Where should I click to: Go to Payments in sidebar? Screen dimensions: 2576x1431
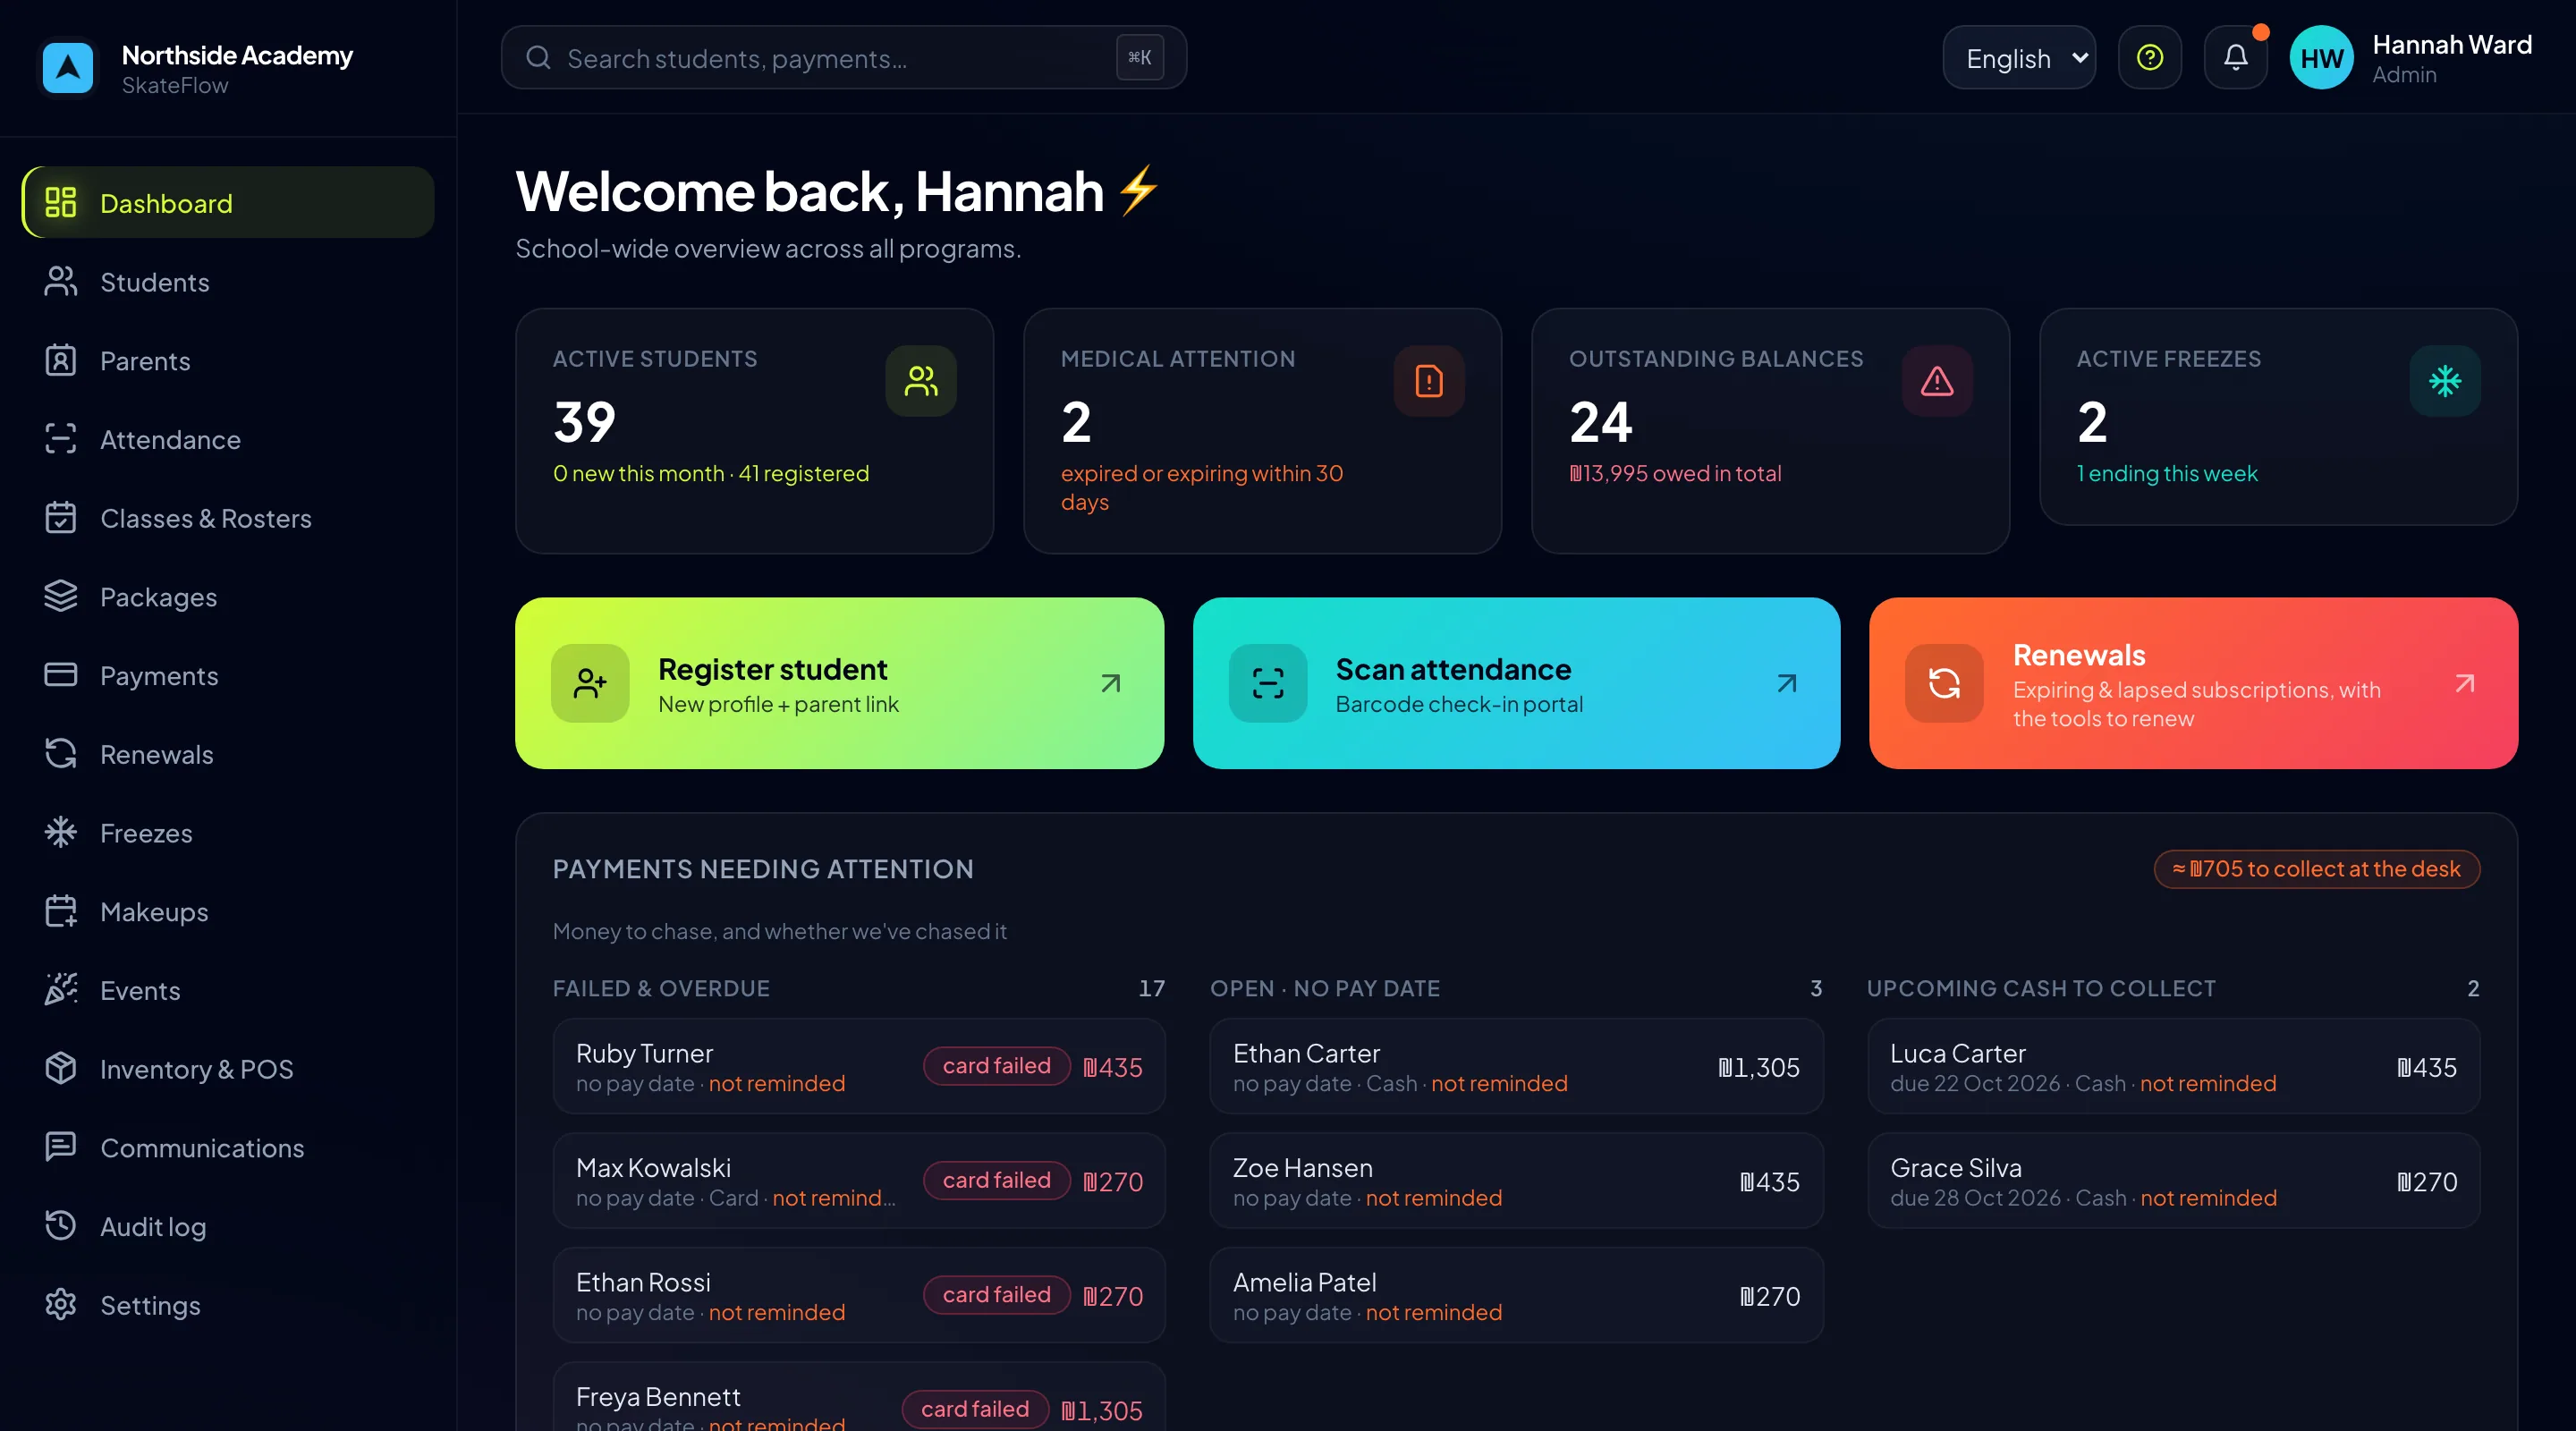228,675
